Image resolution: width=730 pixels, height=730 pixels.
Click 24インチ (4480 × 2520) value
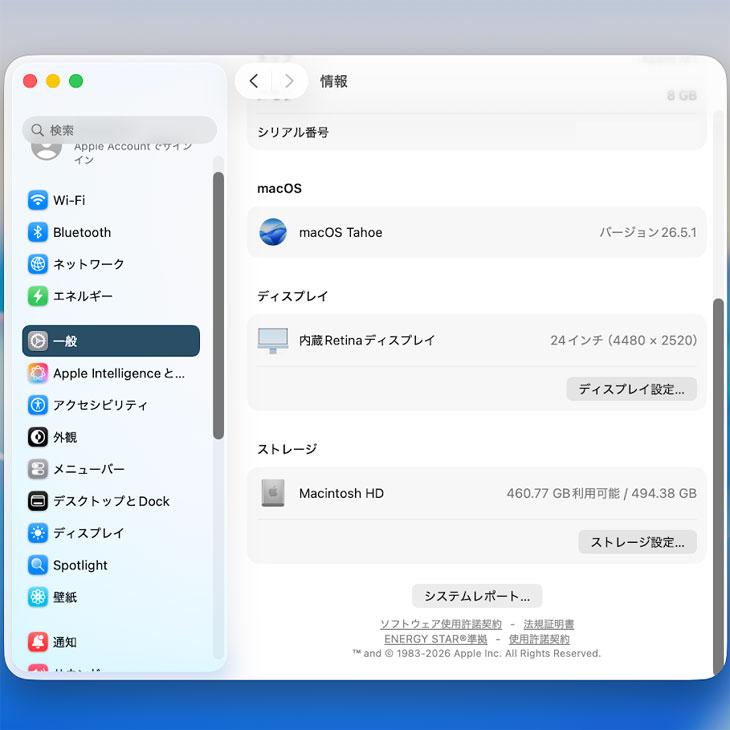[623, 340]
